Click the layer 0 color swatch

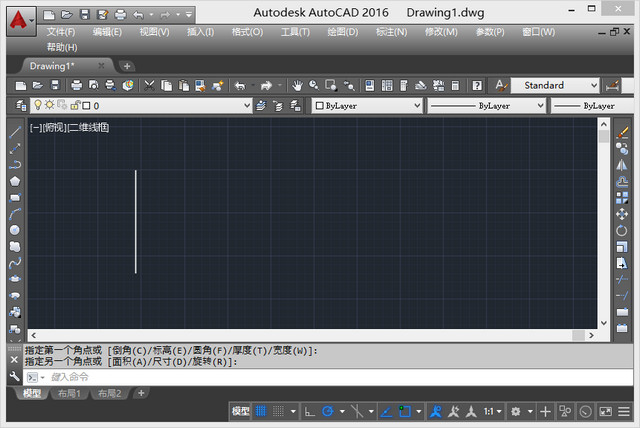tap(86, 106)
